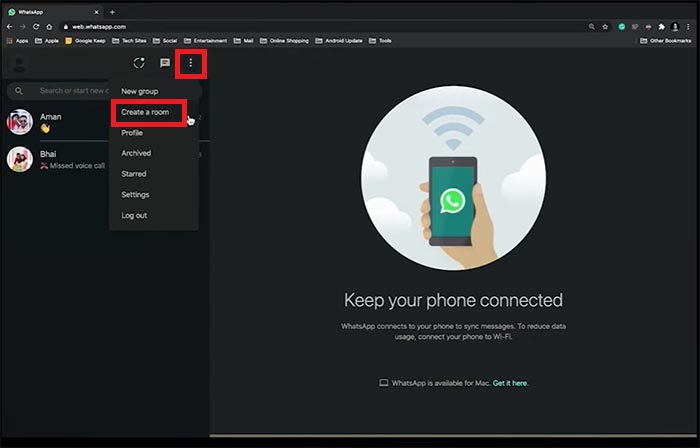
Task: Bookmark this page with the star icon
Action: [x=605, y=27]
